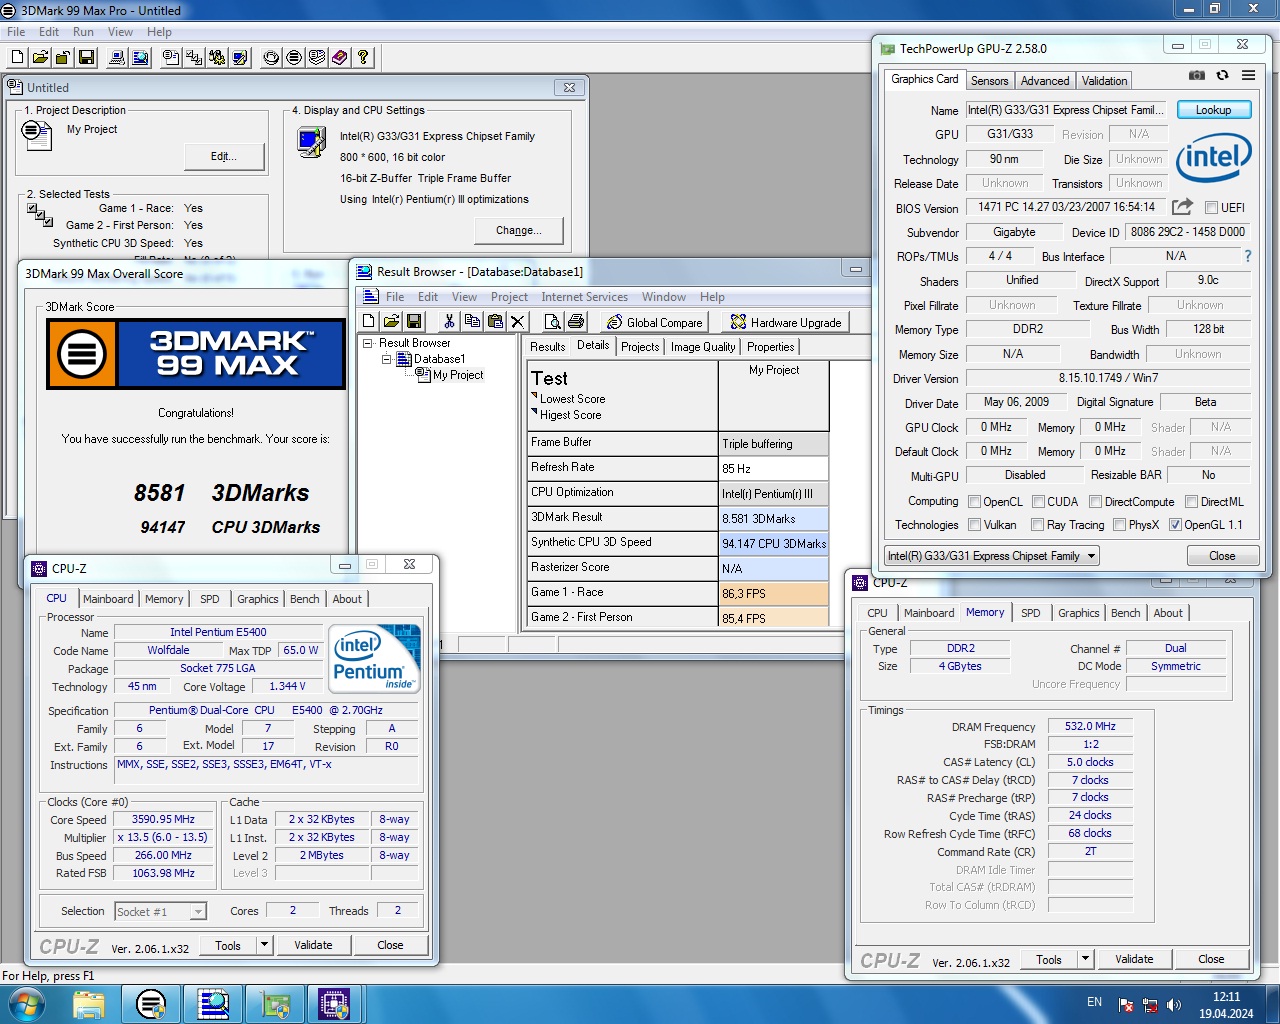Toggle Vulkan checkbox in GPU-Z
The image size is (1280, 1024).
[974, 525]
